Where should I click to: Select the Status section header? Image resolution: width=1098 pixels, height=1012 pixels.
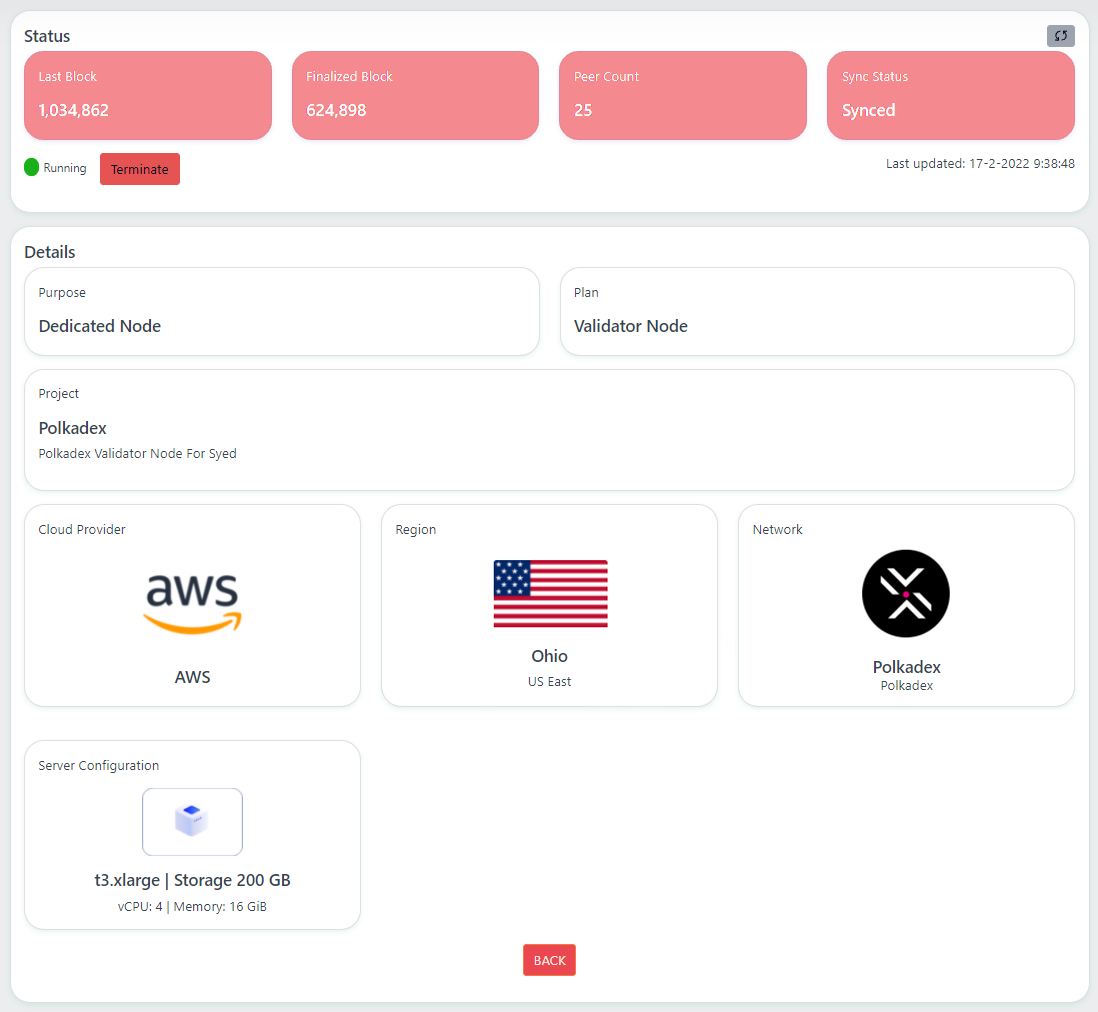[45, 36]
